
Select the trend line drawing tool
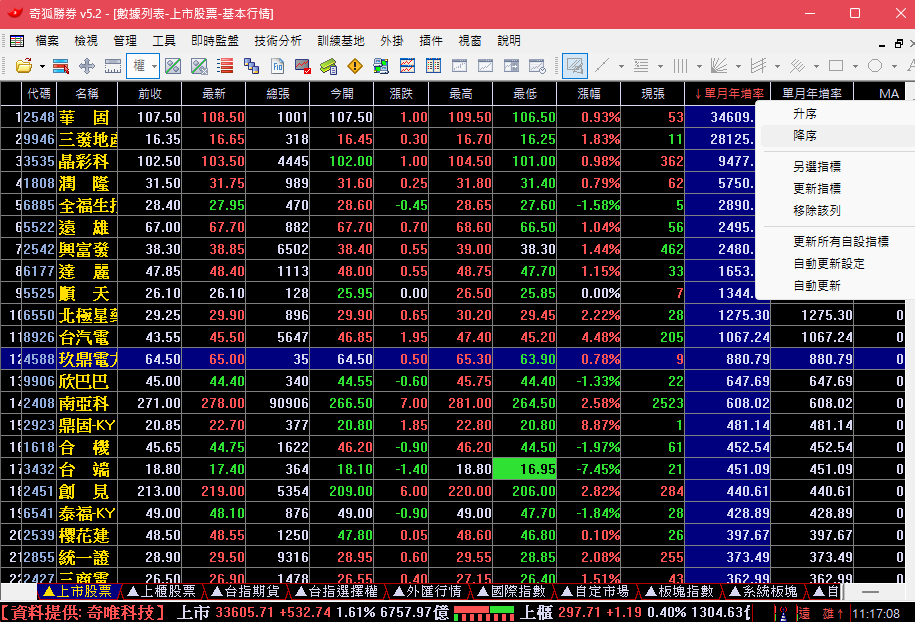coord(602,66)
